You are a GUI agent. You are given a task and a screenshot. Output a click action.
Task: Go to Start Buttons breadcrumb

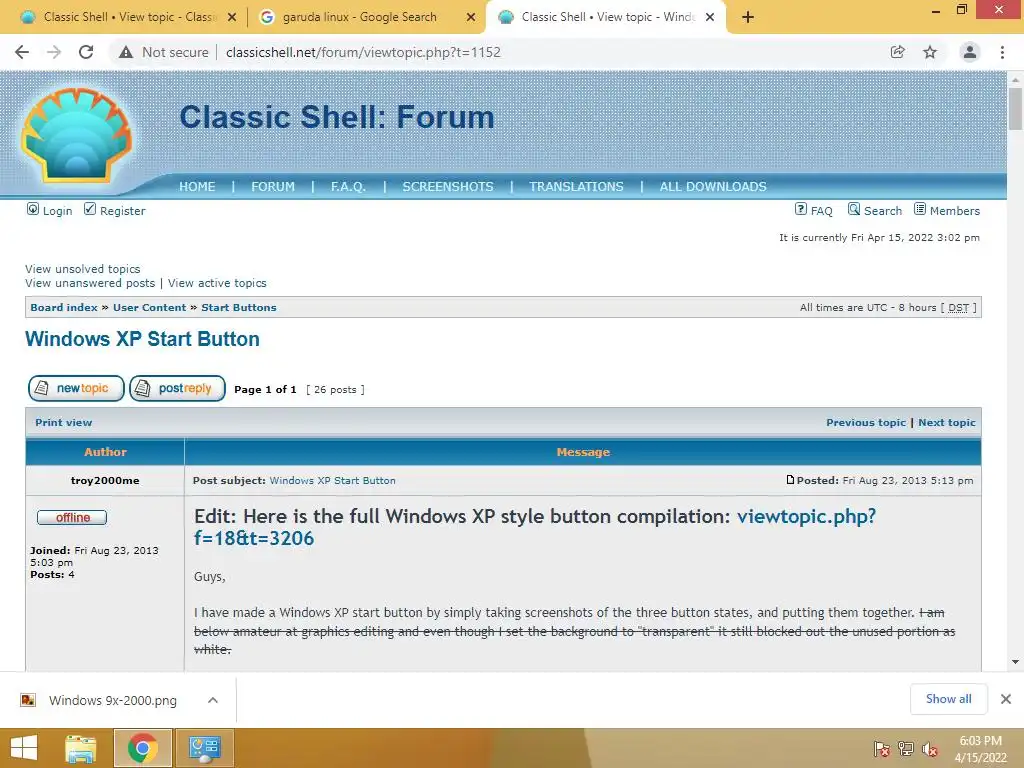click(238, 308)
